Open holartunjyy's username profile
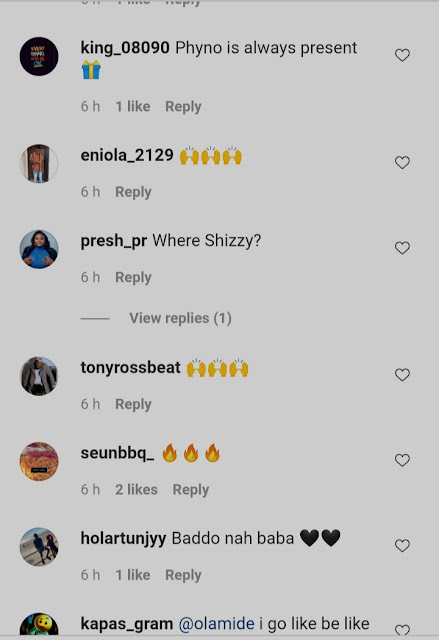 (123, 539)
